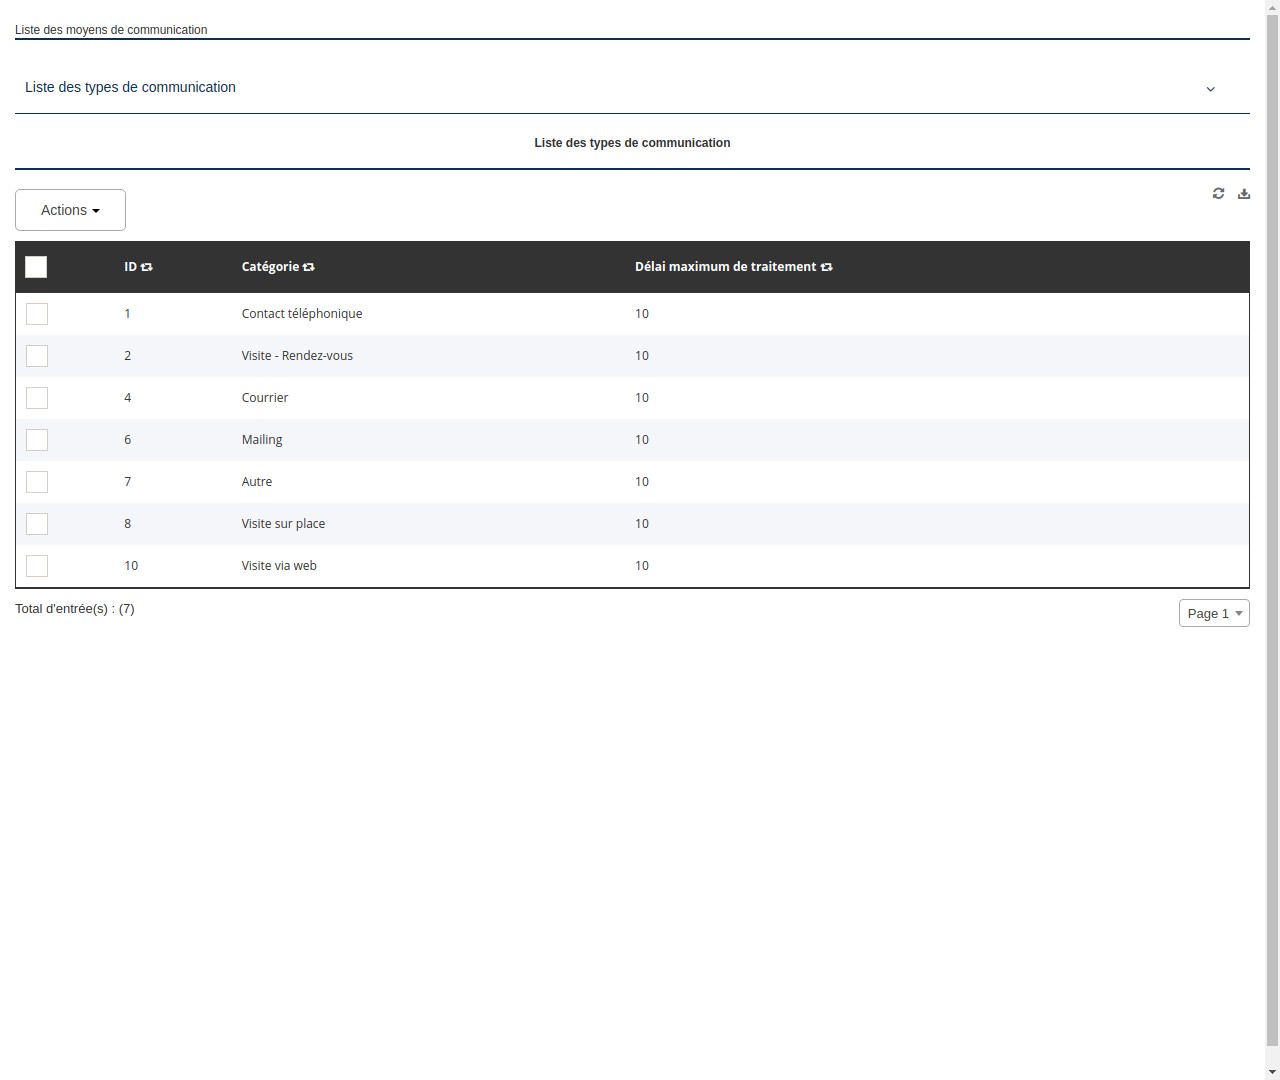Viewport: 1280px width, 1080px height.
Task: Open the Liste des moyens de communication link
Action: [x=111, y=30]
